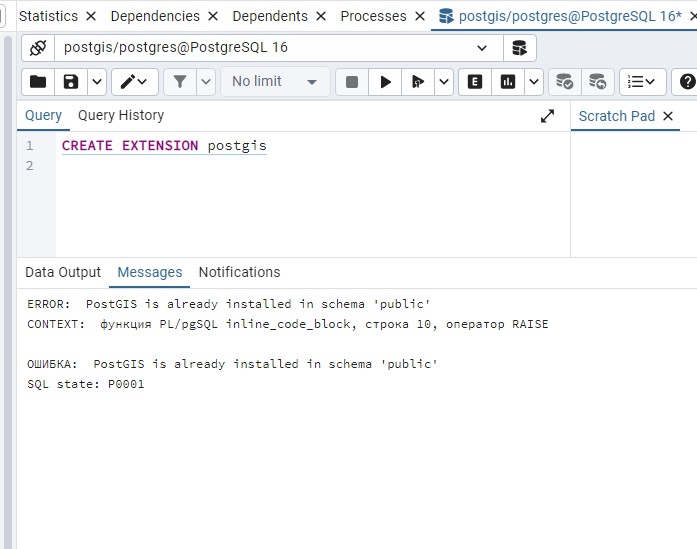Close the Processes tab
Viewport: 697px width, 549px height.
pos(420,16)
